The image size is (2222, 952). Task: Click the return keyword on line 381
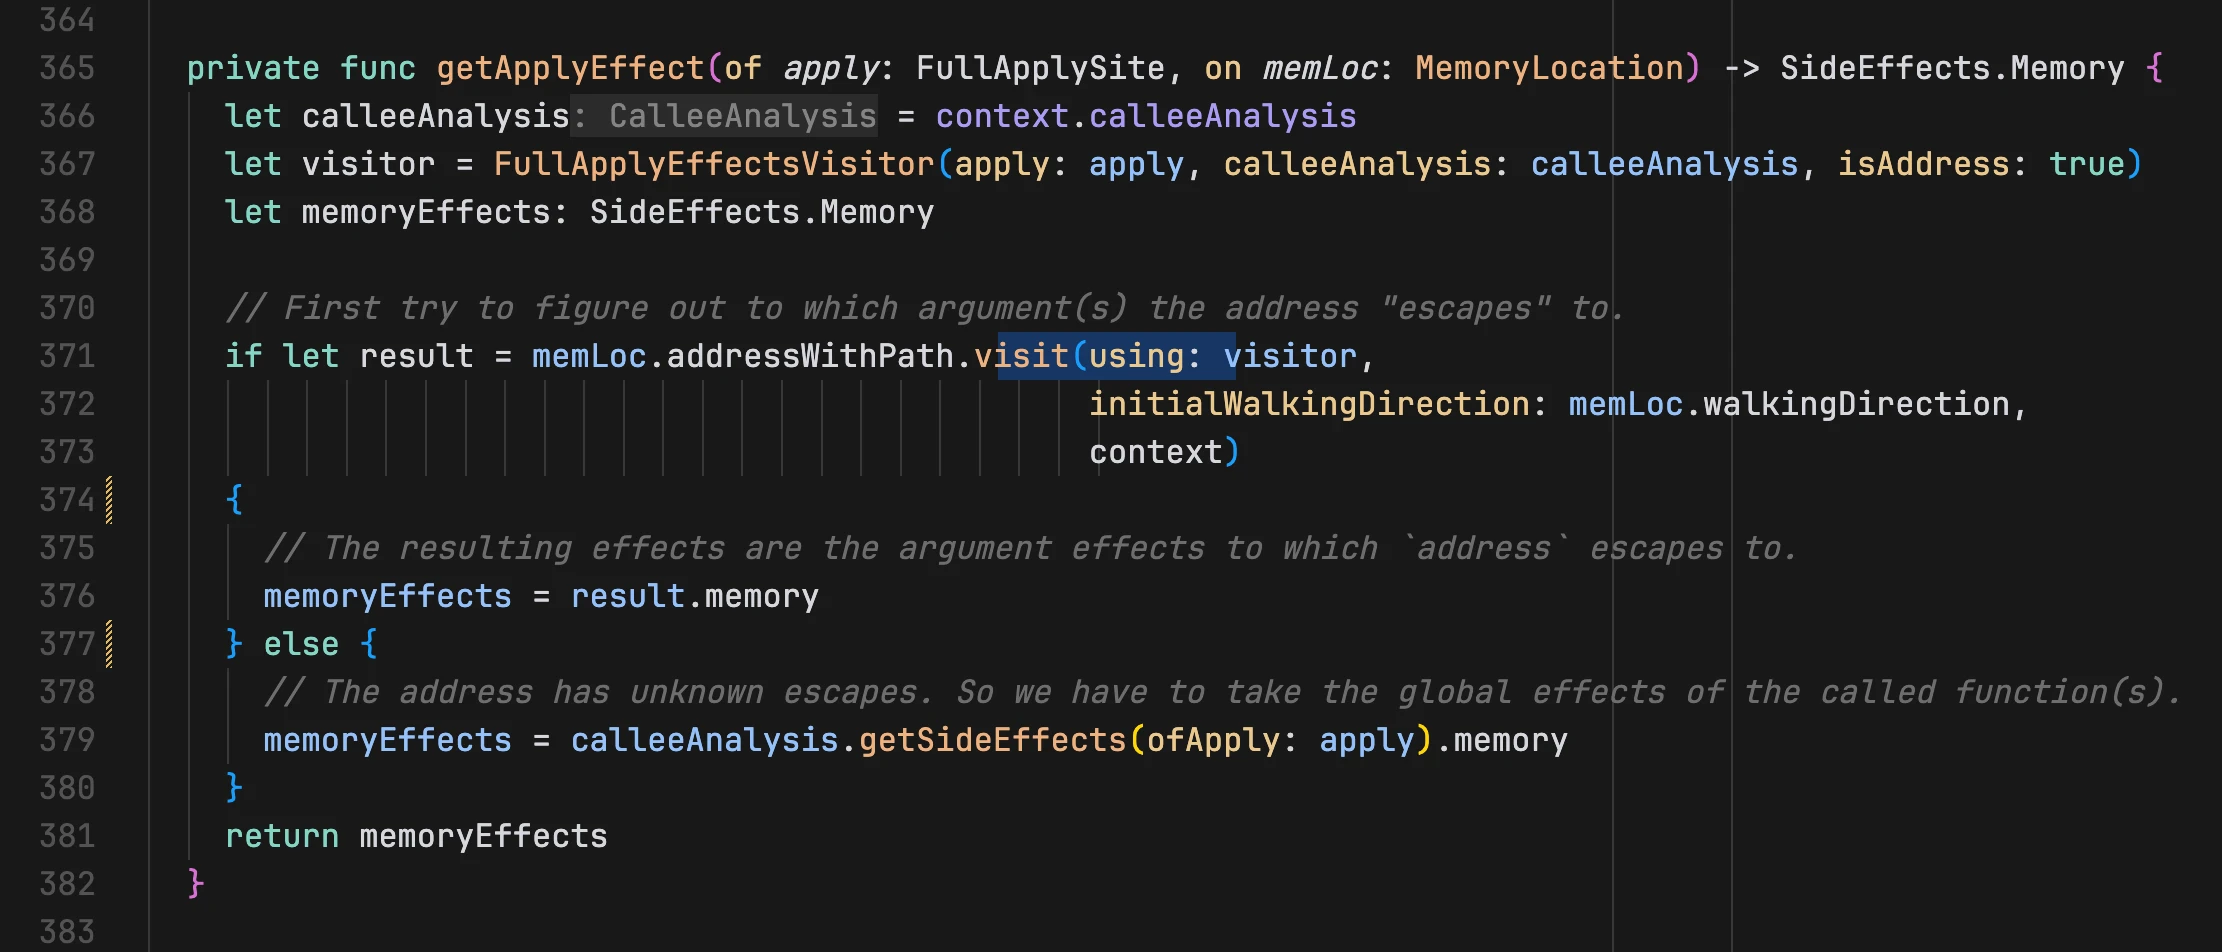pyautogui.click(x=282, y=836)
